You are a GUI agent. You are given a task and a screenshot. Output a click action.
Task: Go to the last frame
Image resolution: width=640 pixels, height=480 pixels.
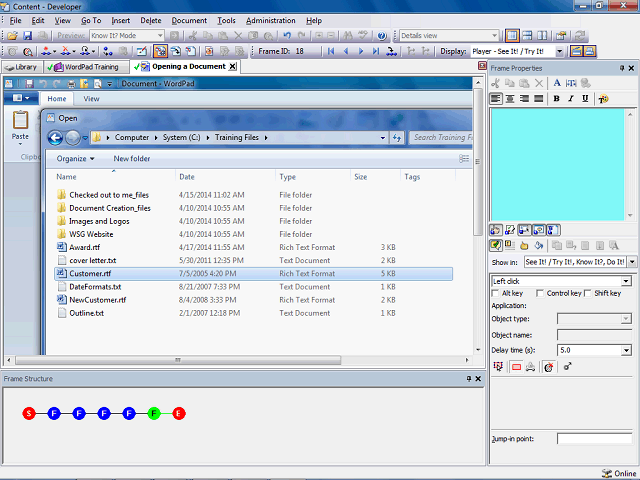point(376,51)
